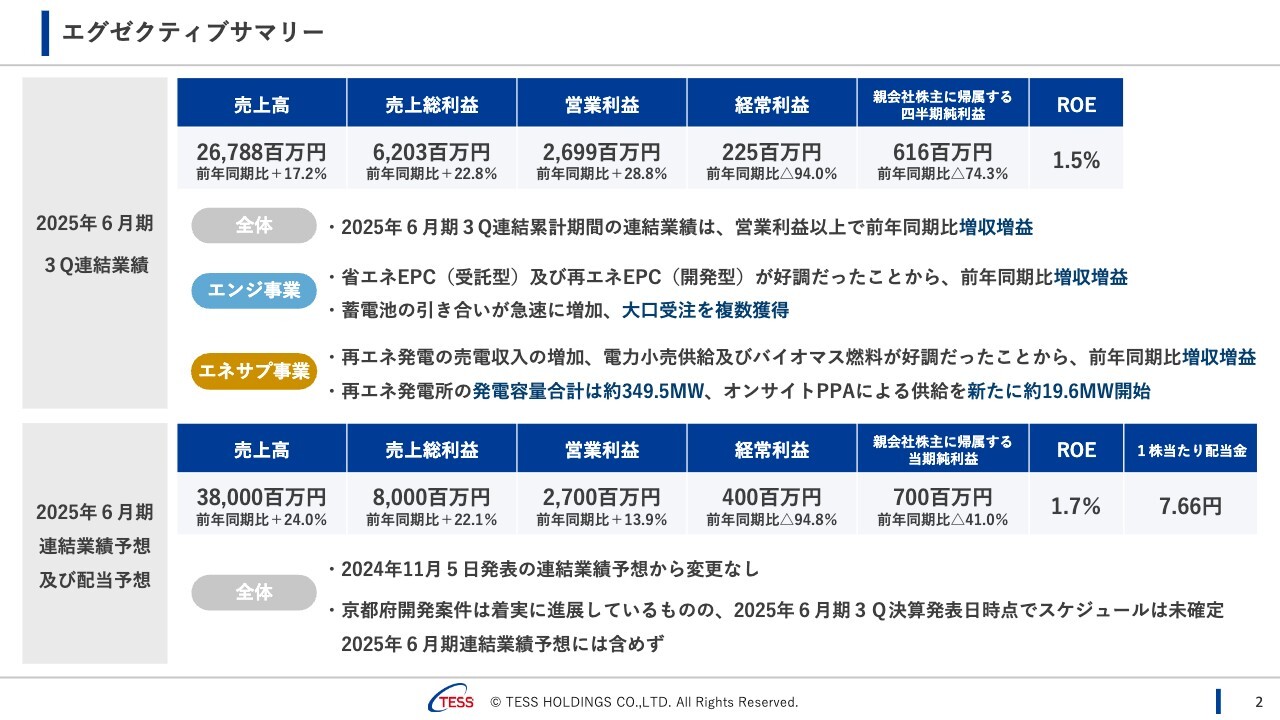Click 前年同期比△94.8% in forecast table

[772, 520]
